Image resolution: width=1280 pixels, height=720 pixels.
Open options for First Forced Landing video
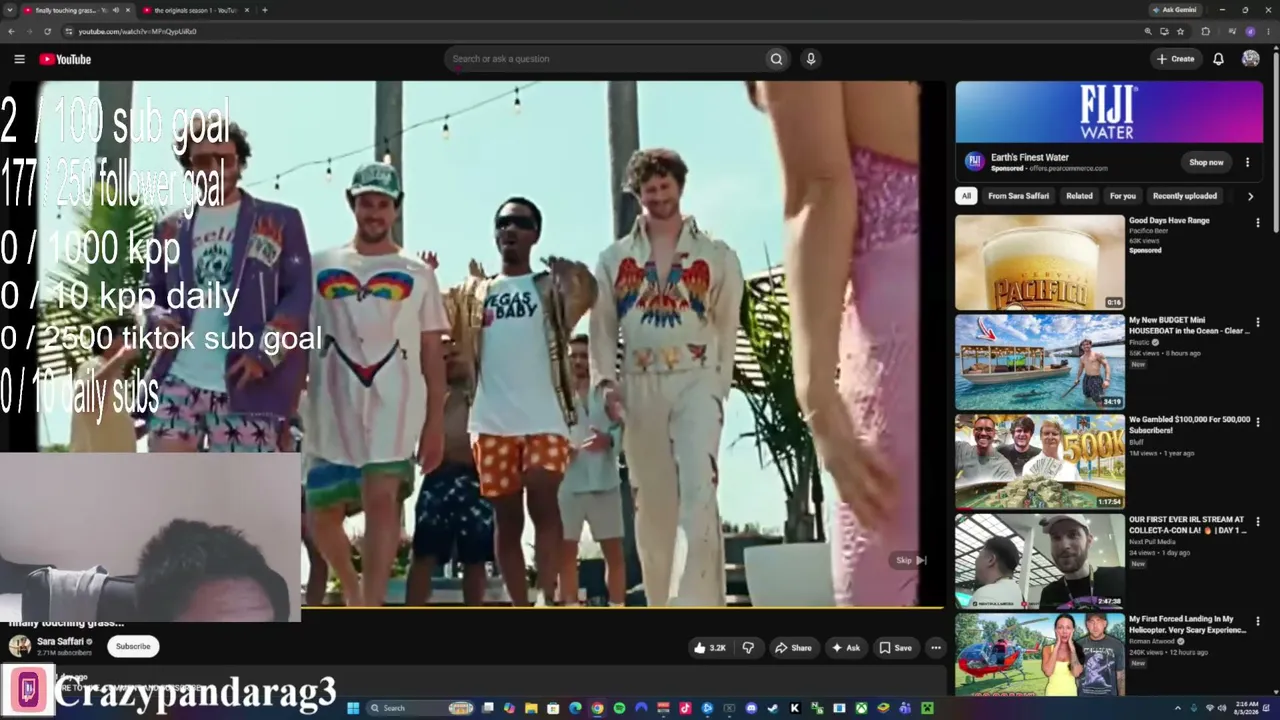coord(1258,622)
